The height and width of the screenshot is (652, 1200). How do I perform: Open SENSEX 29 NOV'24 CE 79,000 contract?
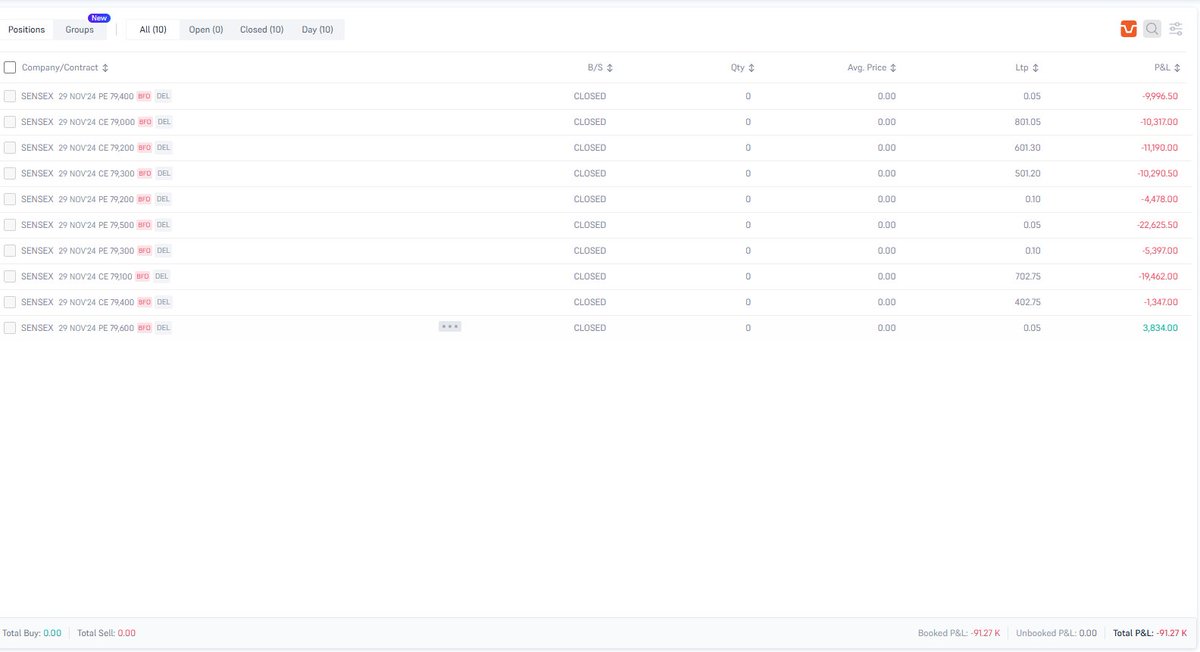pos(77,122)
